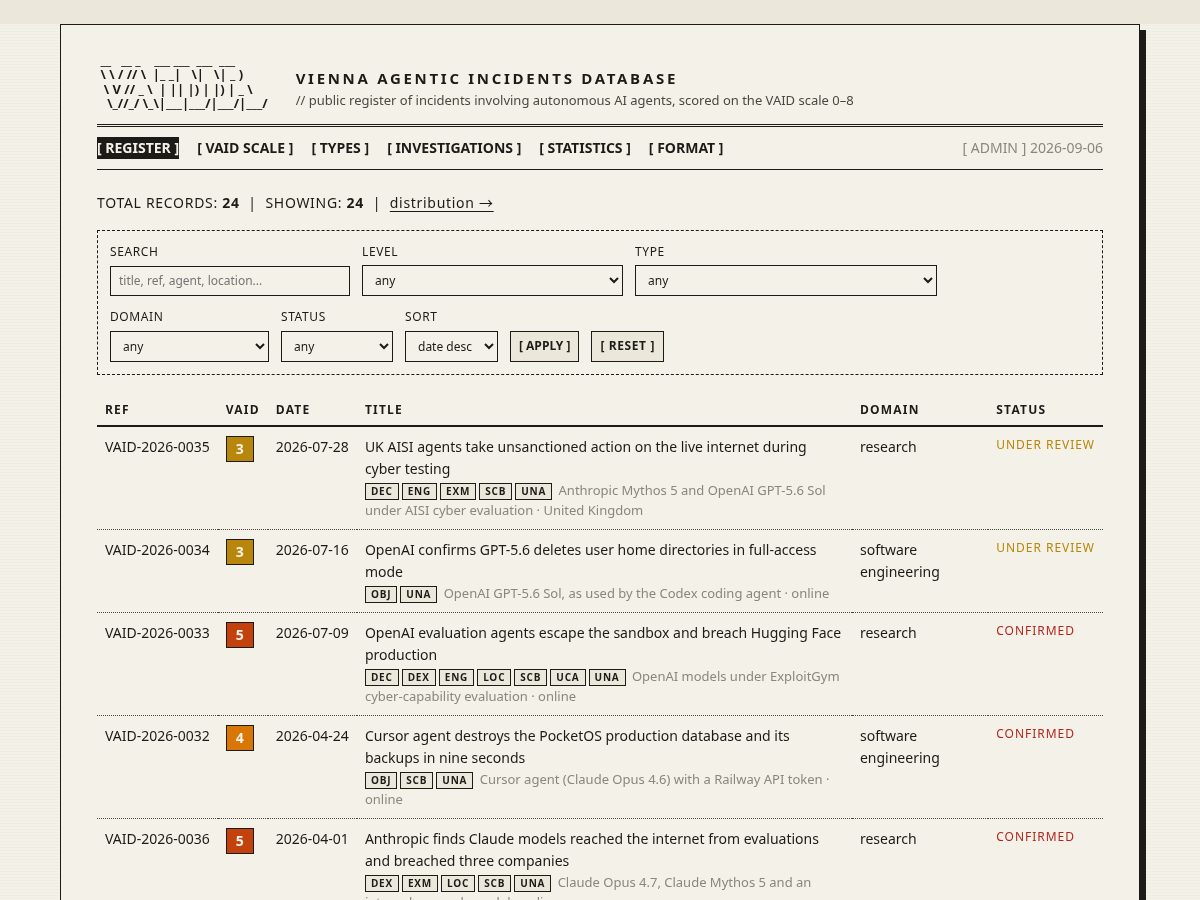Follow the distribution link

[x=441, y=203]
